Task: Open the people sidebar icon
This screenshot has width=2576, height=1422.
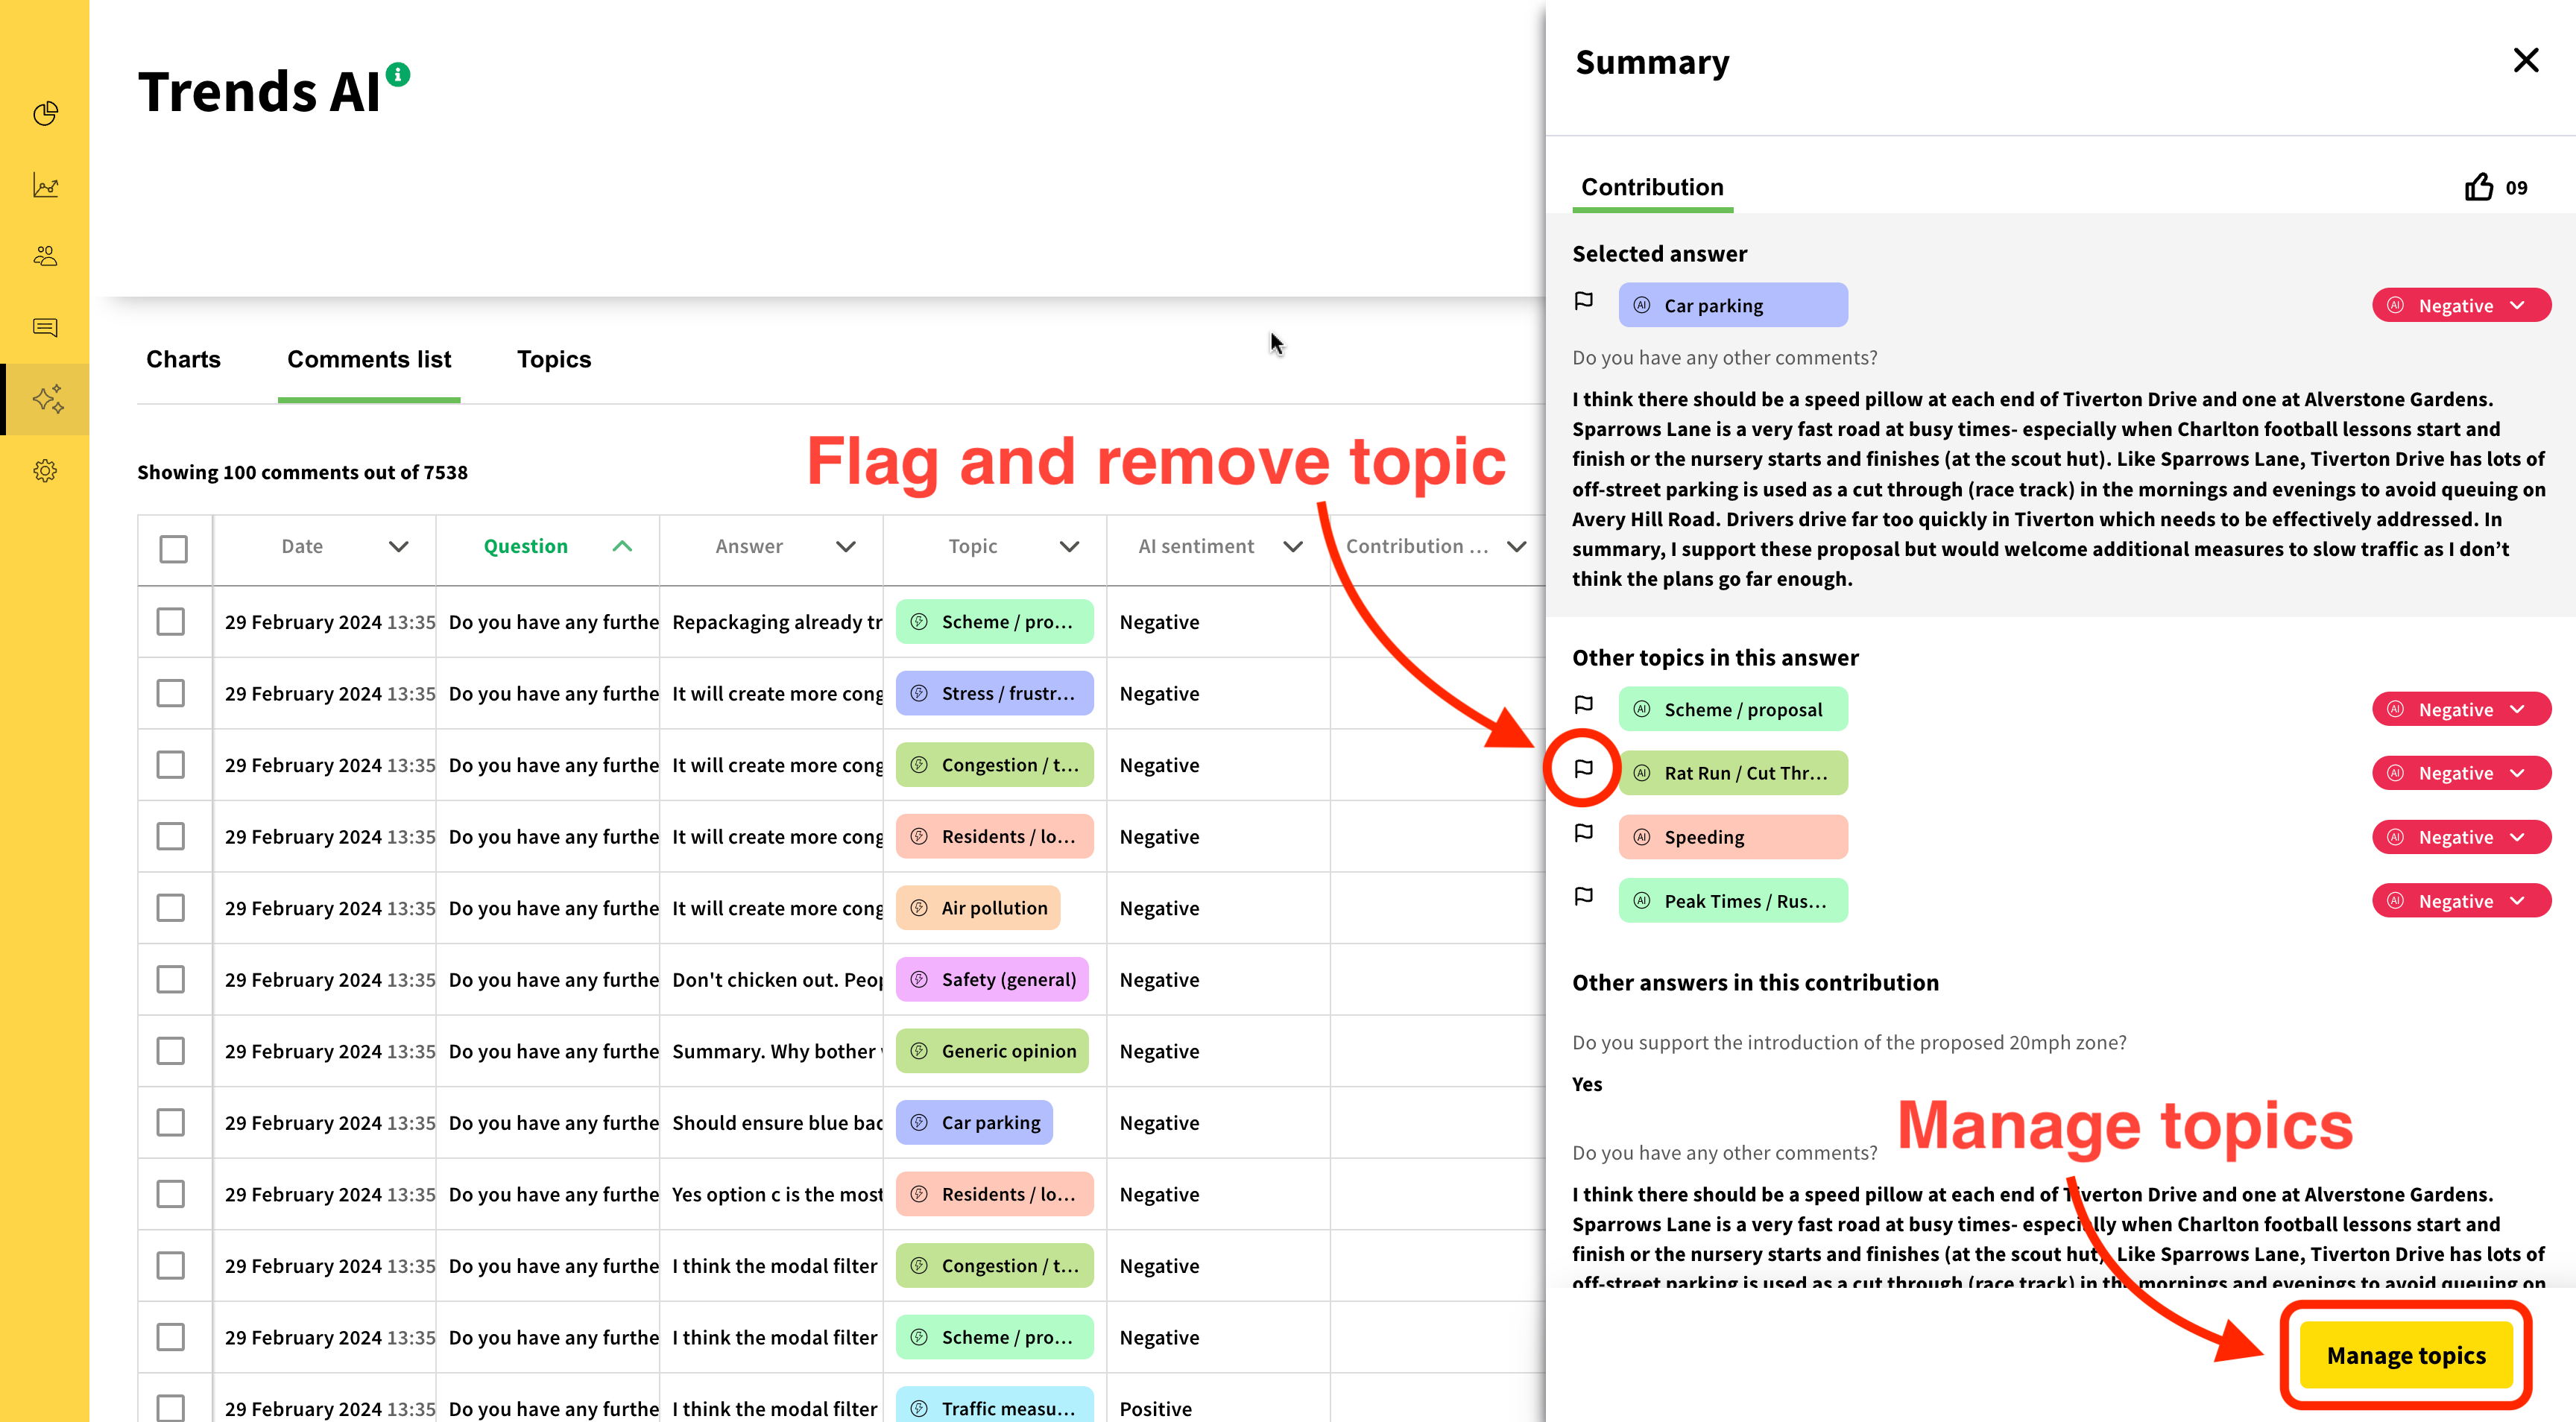Action: pos(45,257)
